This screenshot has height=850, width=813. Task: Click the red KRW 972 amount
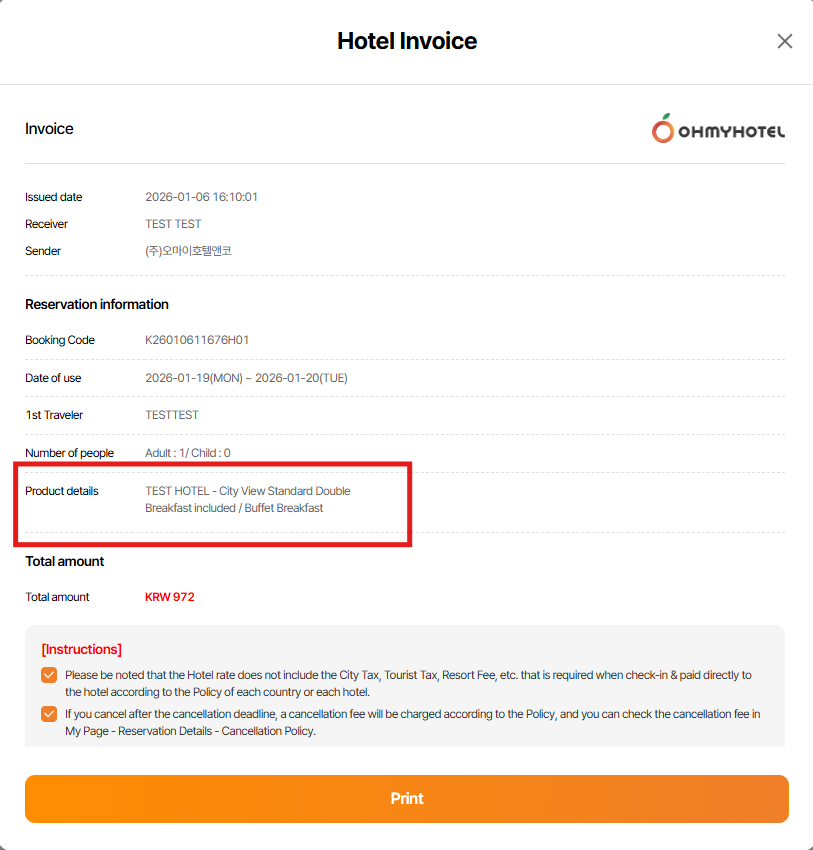(x=170, y=597)
